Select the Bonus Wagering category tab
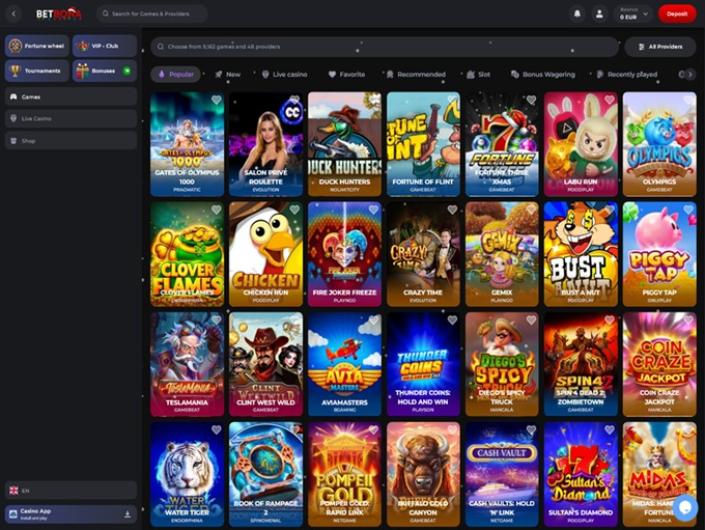Screen dimensions: 705x530 click(546, 74)
